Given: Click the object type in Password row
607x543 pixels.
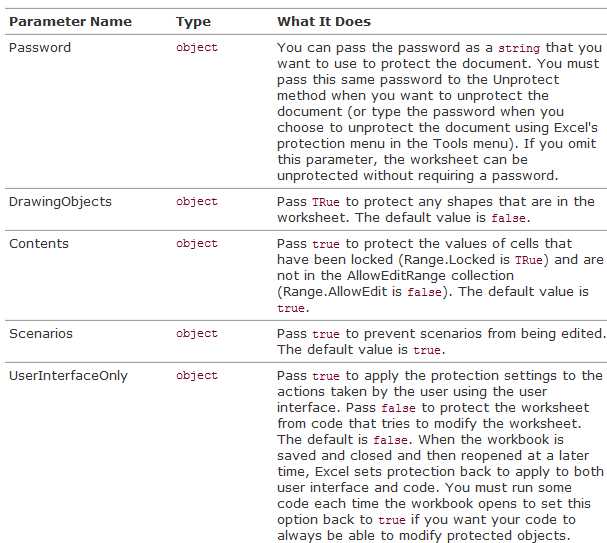Looking at the screenshot, I should [x=197, y=48].
